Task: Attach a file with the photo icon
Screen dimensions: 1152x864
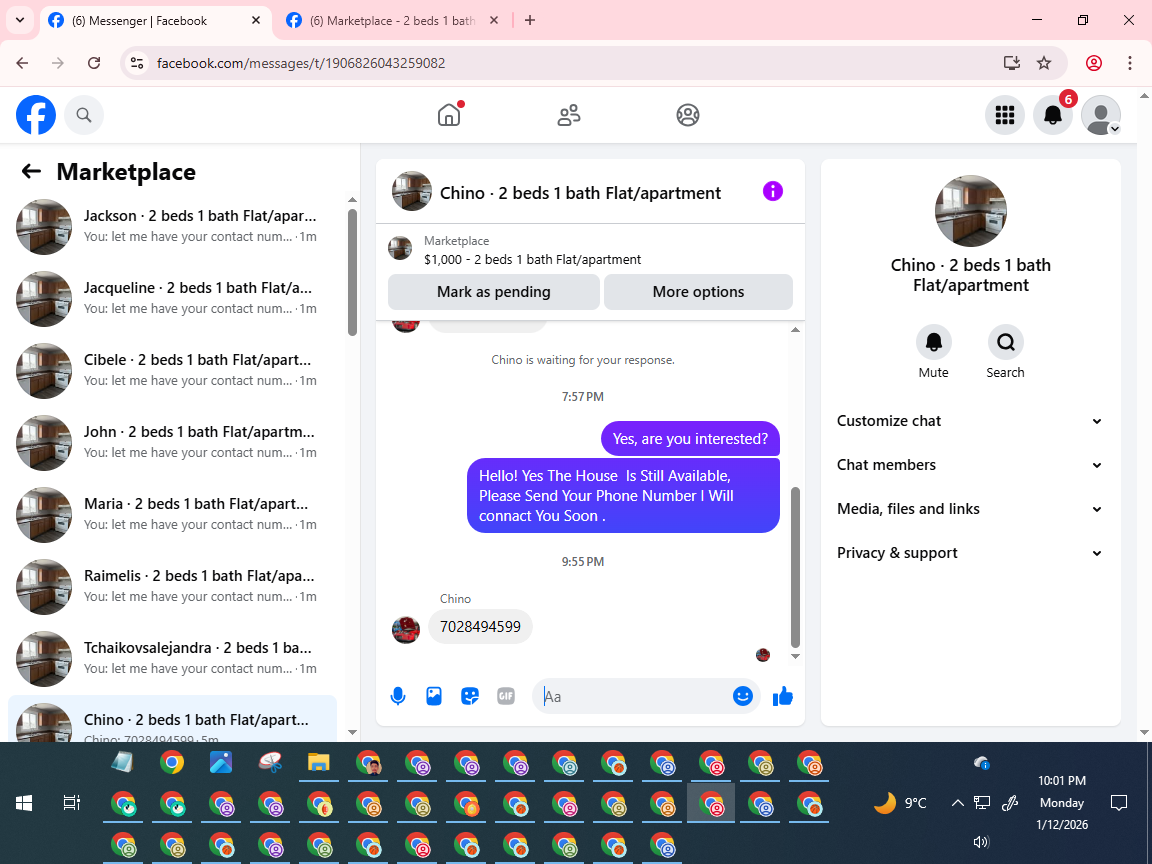Action: click(434, 696)
